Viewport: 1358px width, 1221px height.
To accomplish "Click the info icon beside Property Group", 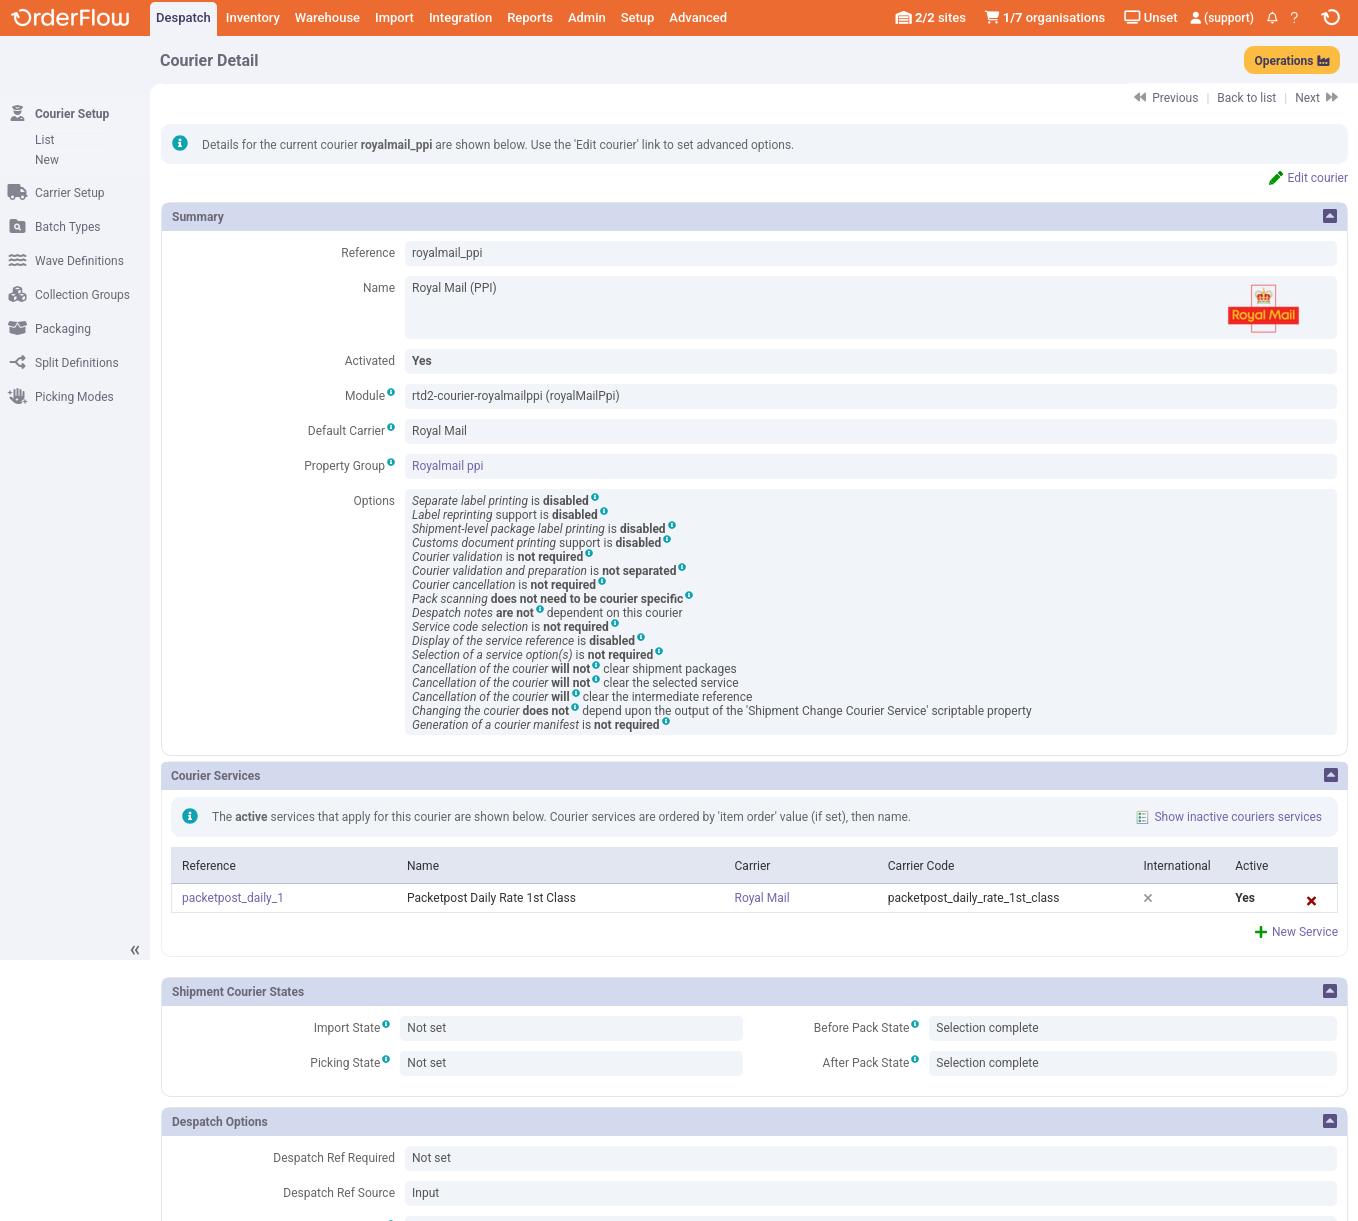I will (x=391, y=463).
